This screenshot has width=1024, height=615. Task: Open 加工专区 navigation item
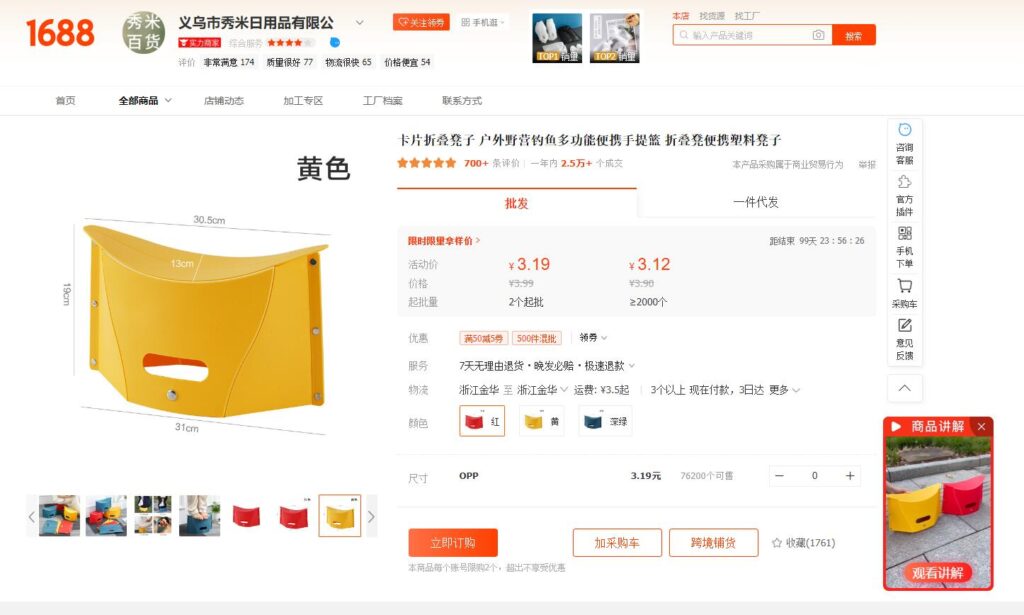click(303, 101)
